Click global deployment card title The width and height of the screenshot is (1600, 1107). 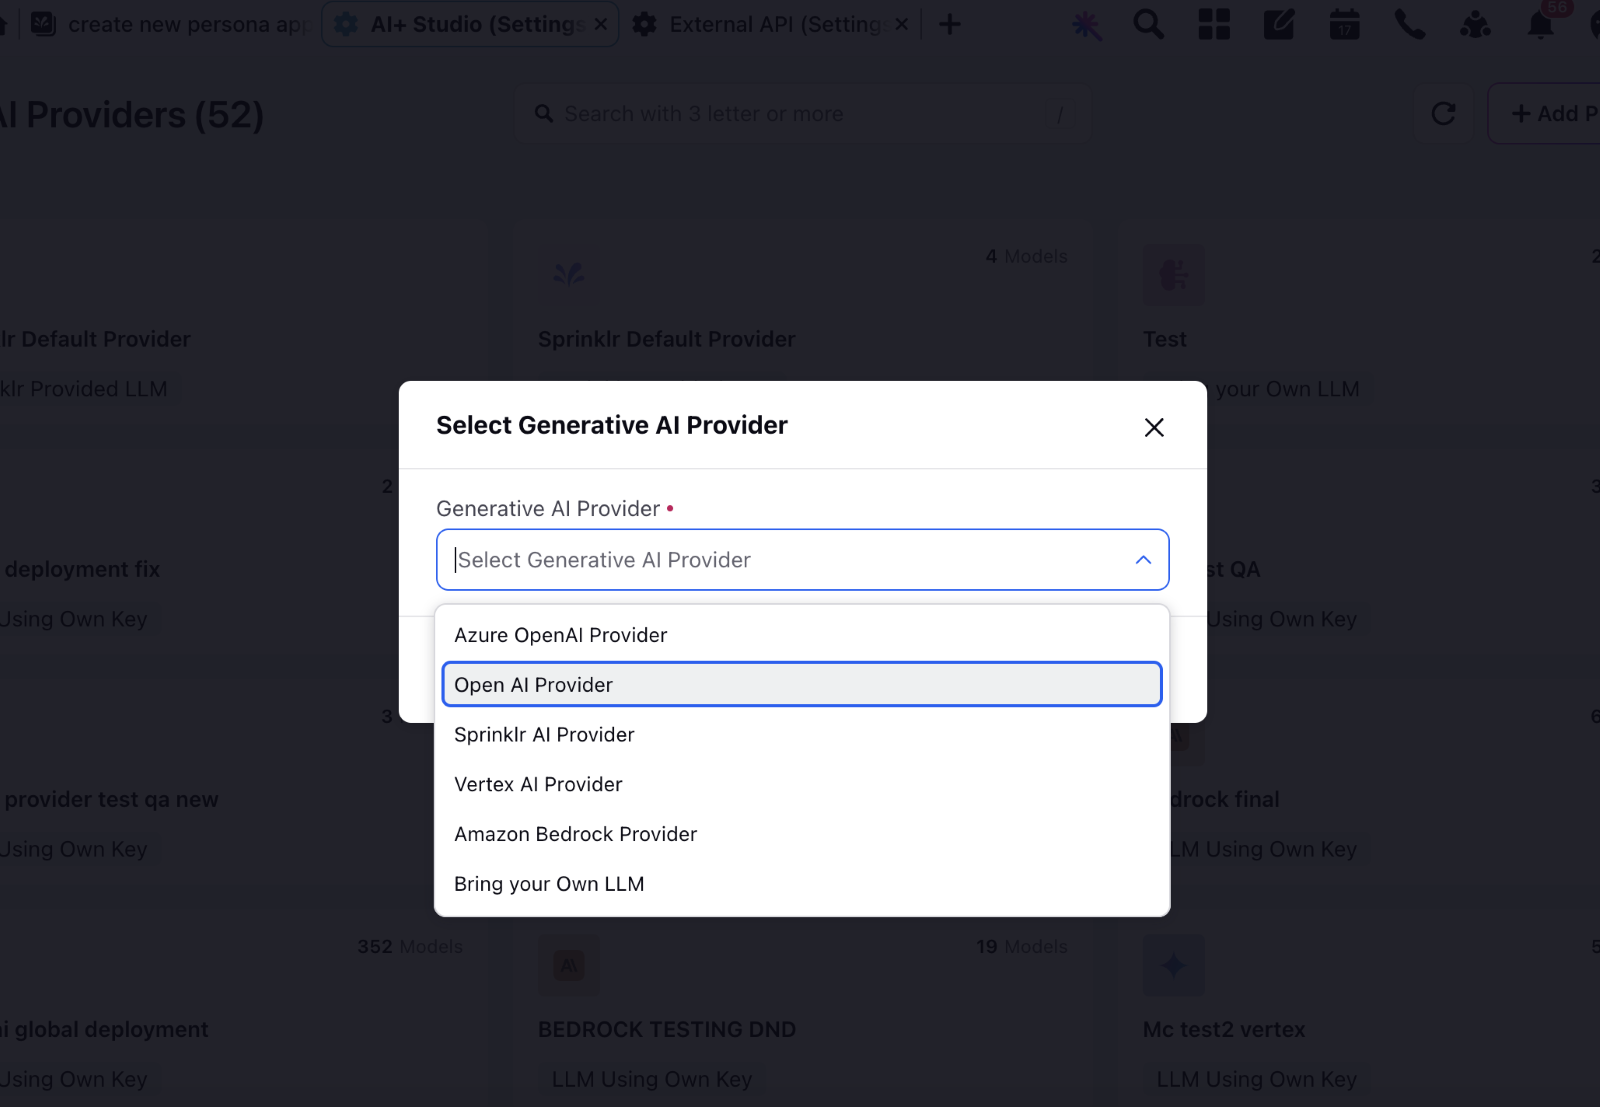point(104,1029)
